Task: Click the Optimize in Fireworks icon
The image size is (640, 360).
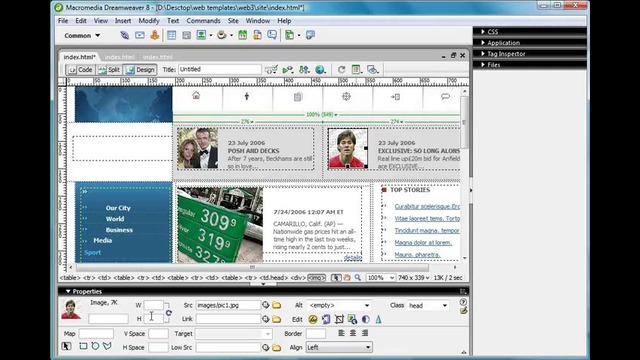Action: (x=326, y=319)
